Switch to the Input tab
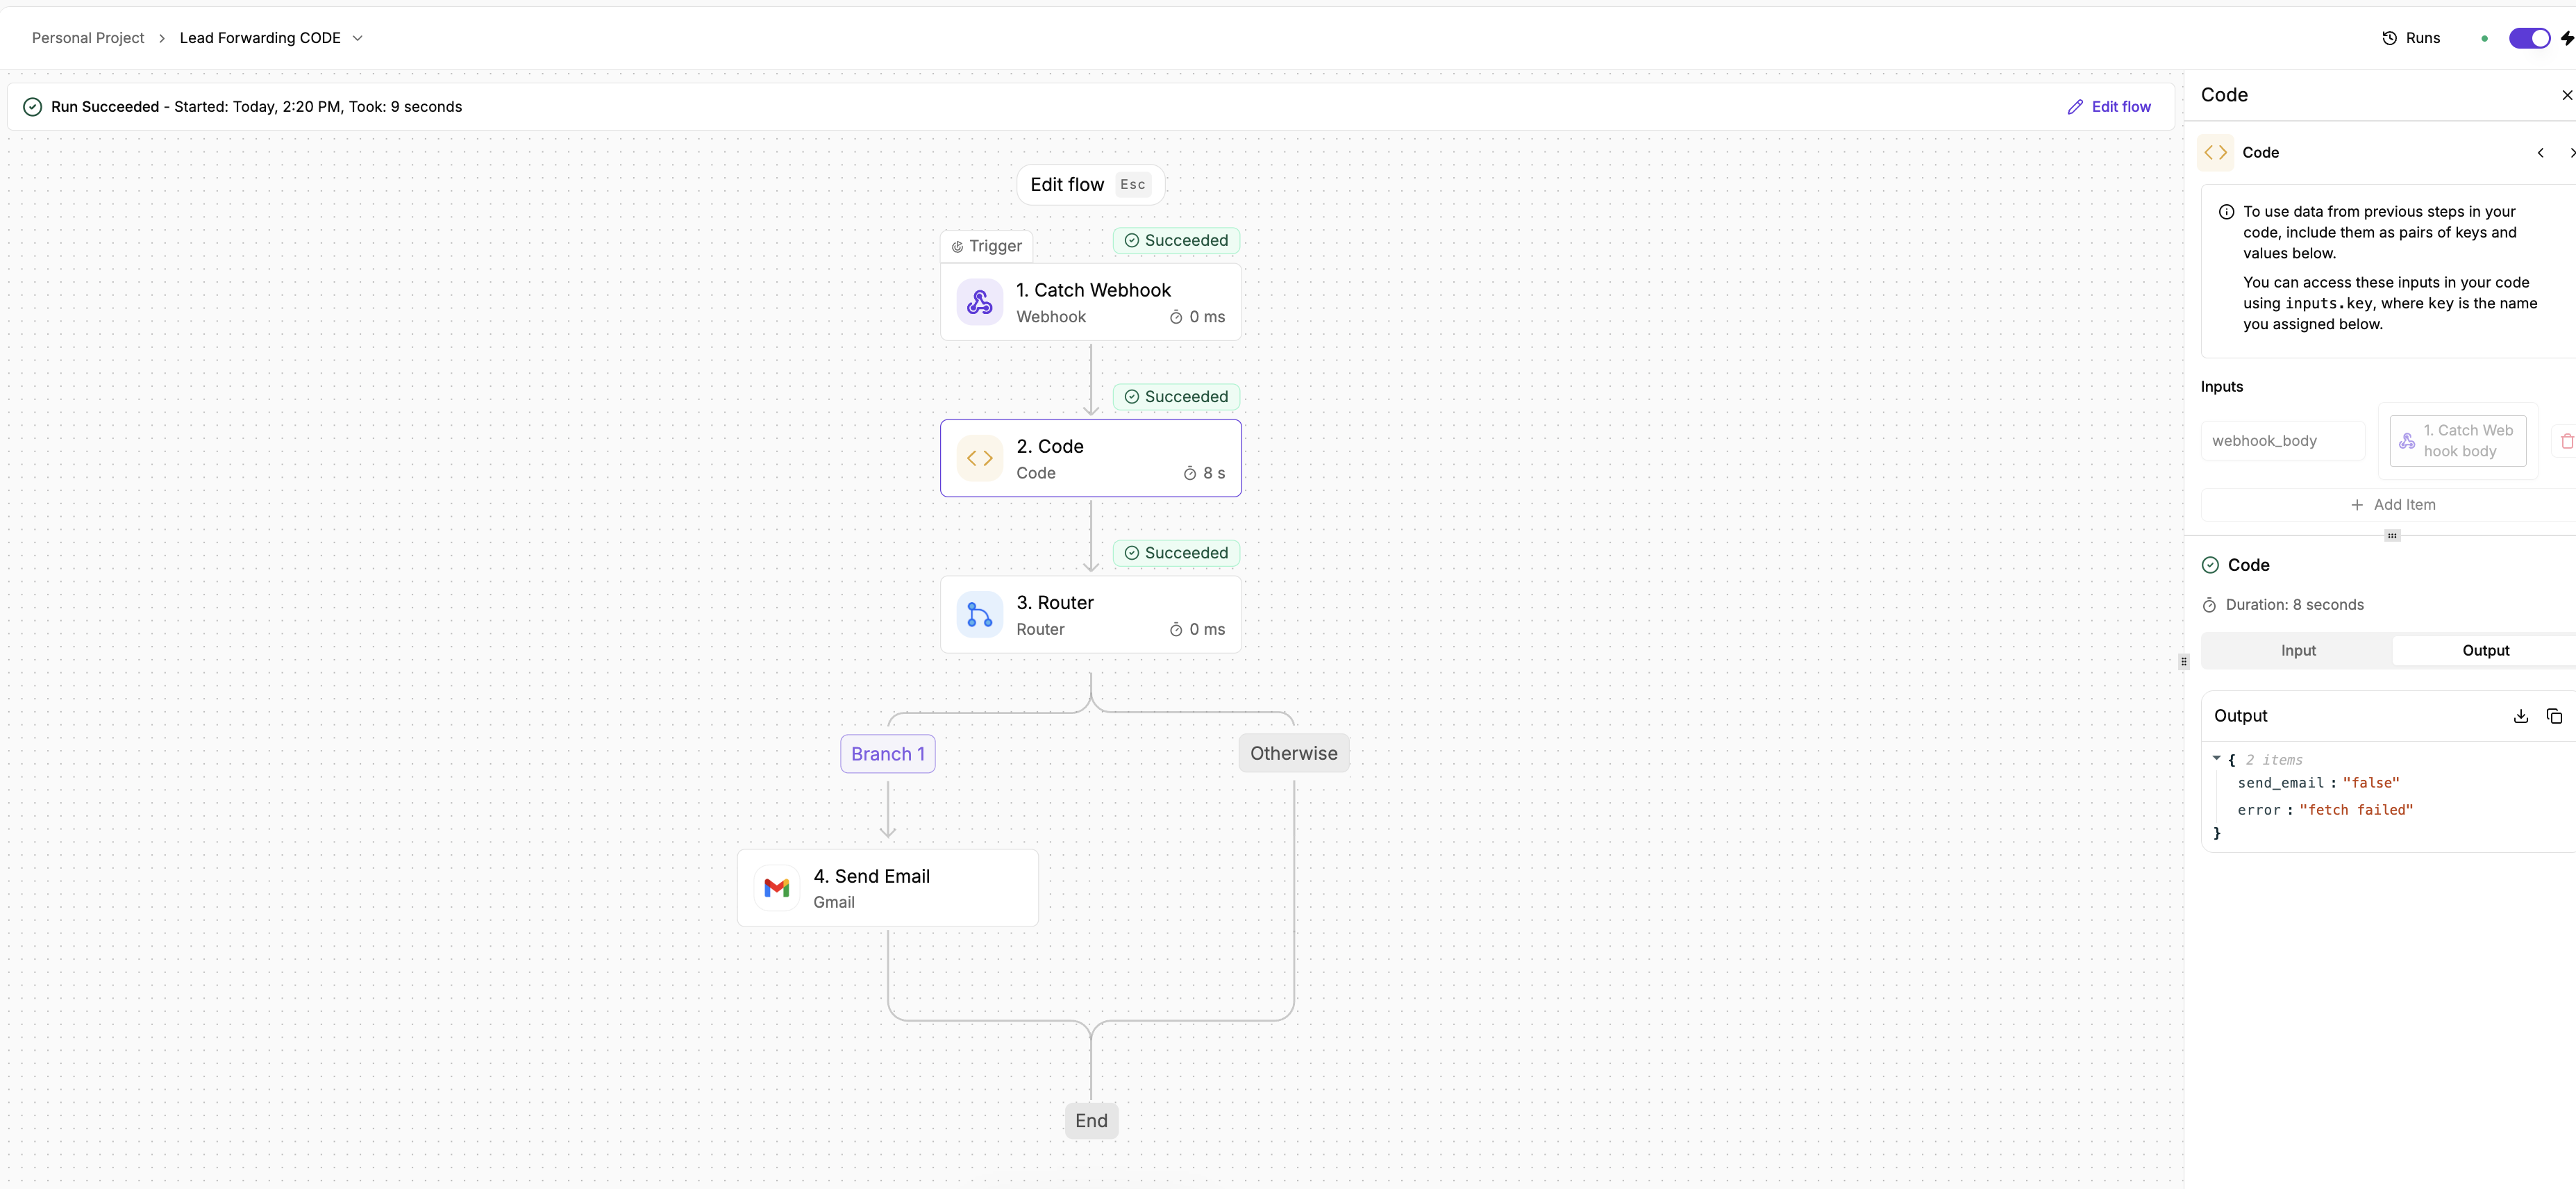 (2297, 651)
